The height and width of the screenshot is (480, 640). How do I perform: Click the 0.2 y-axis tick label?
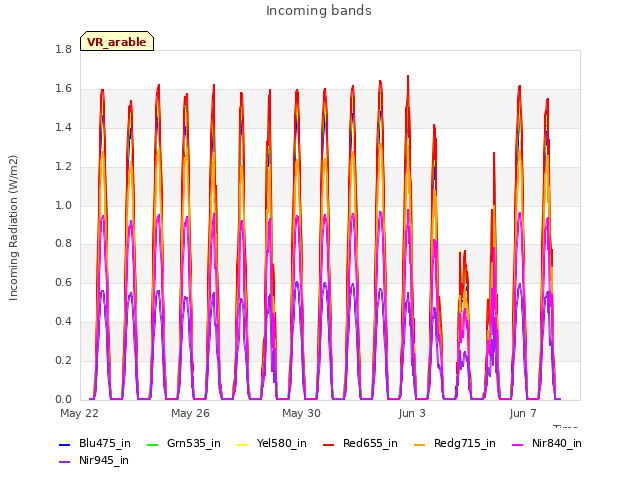tap(63, 360)
